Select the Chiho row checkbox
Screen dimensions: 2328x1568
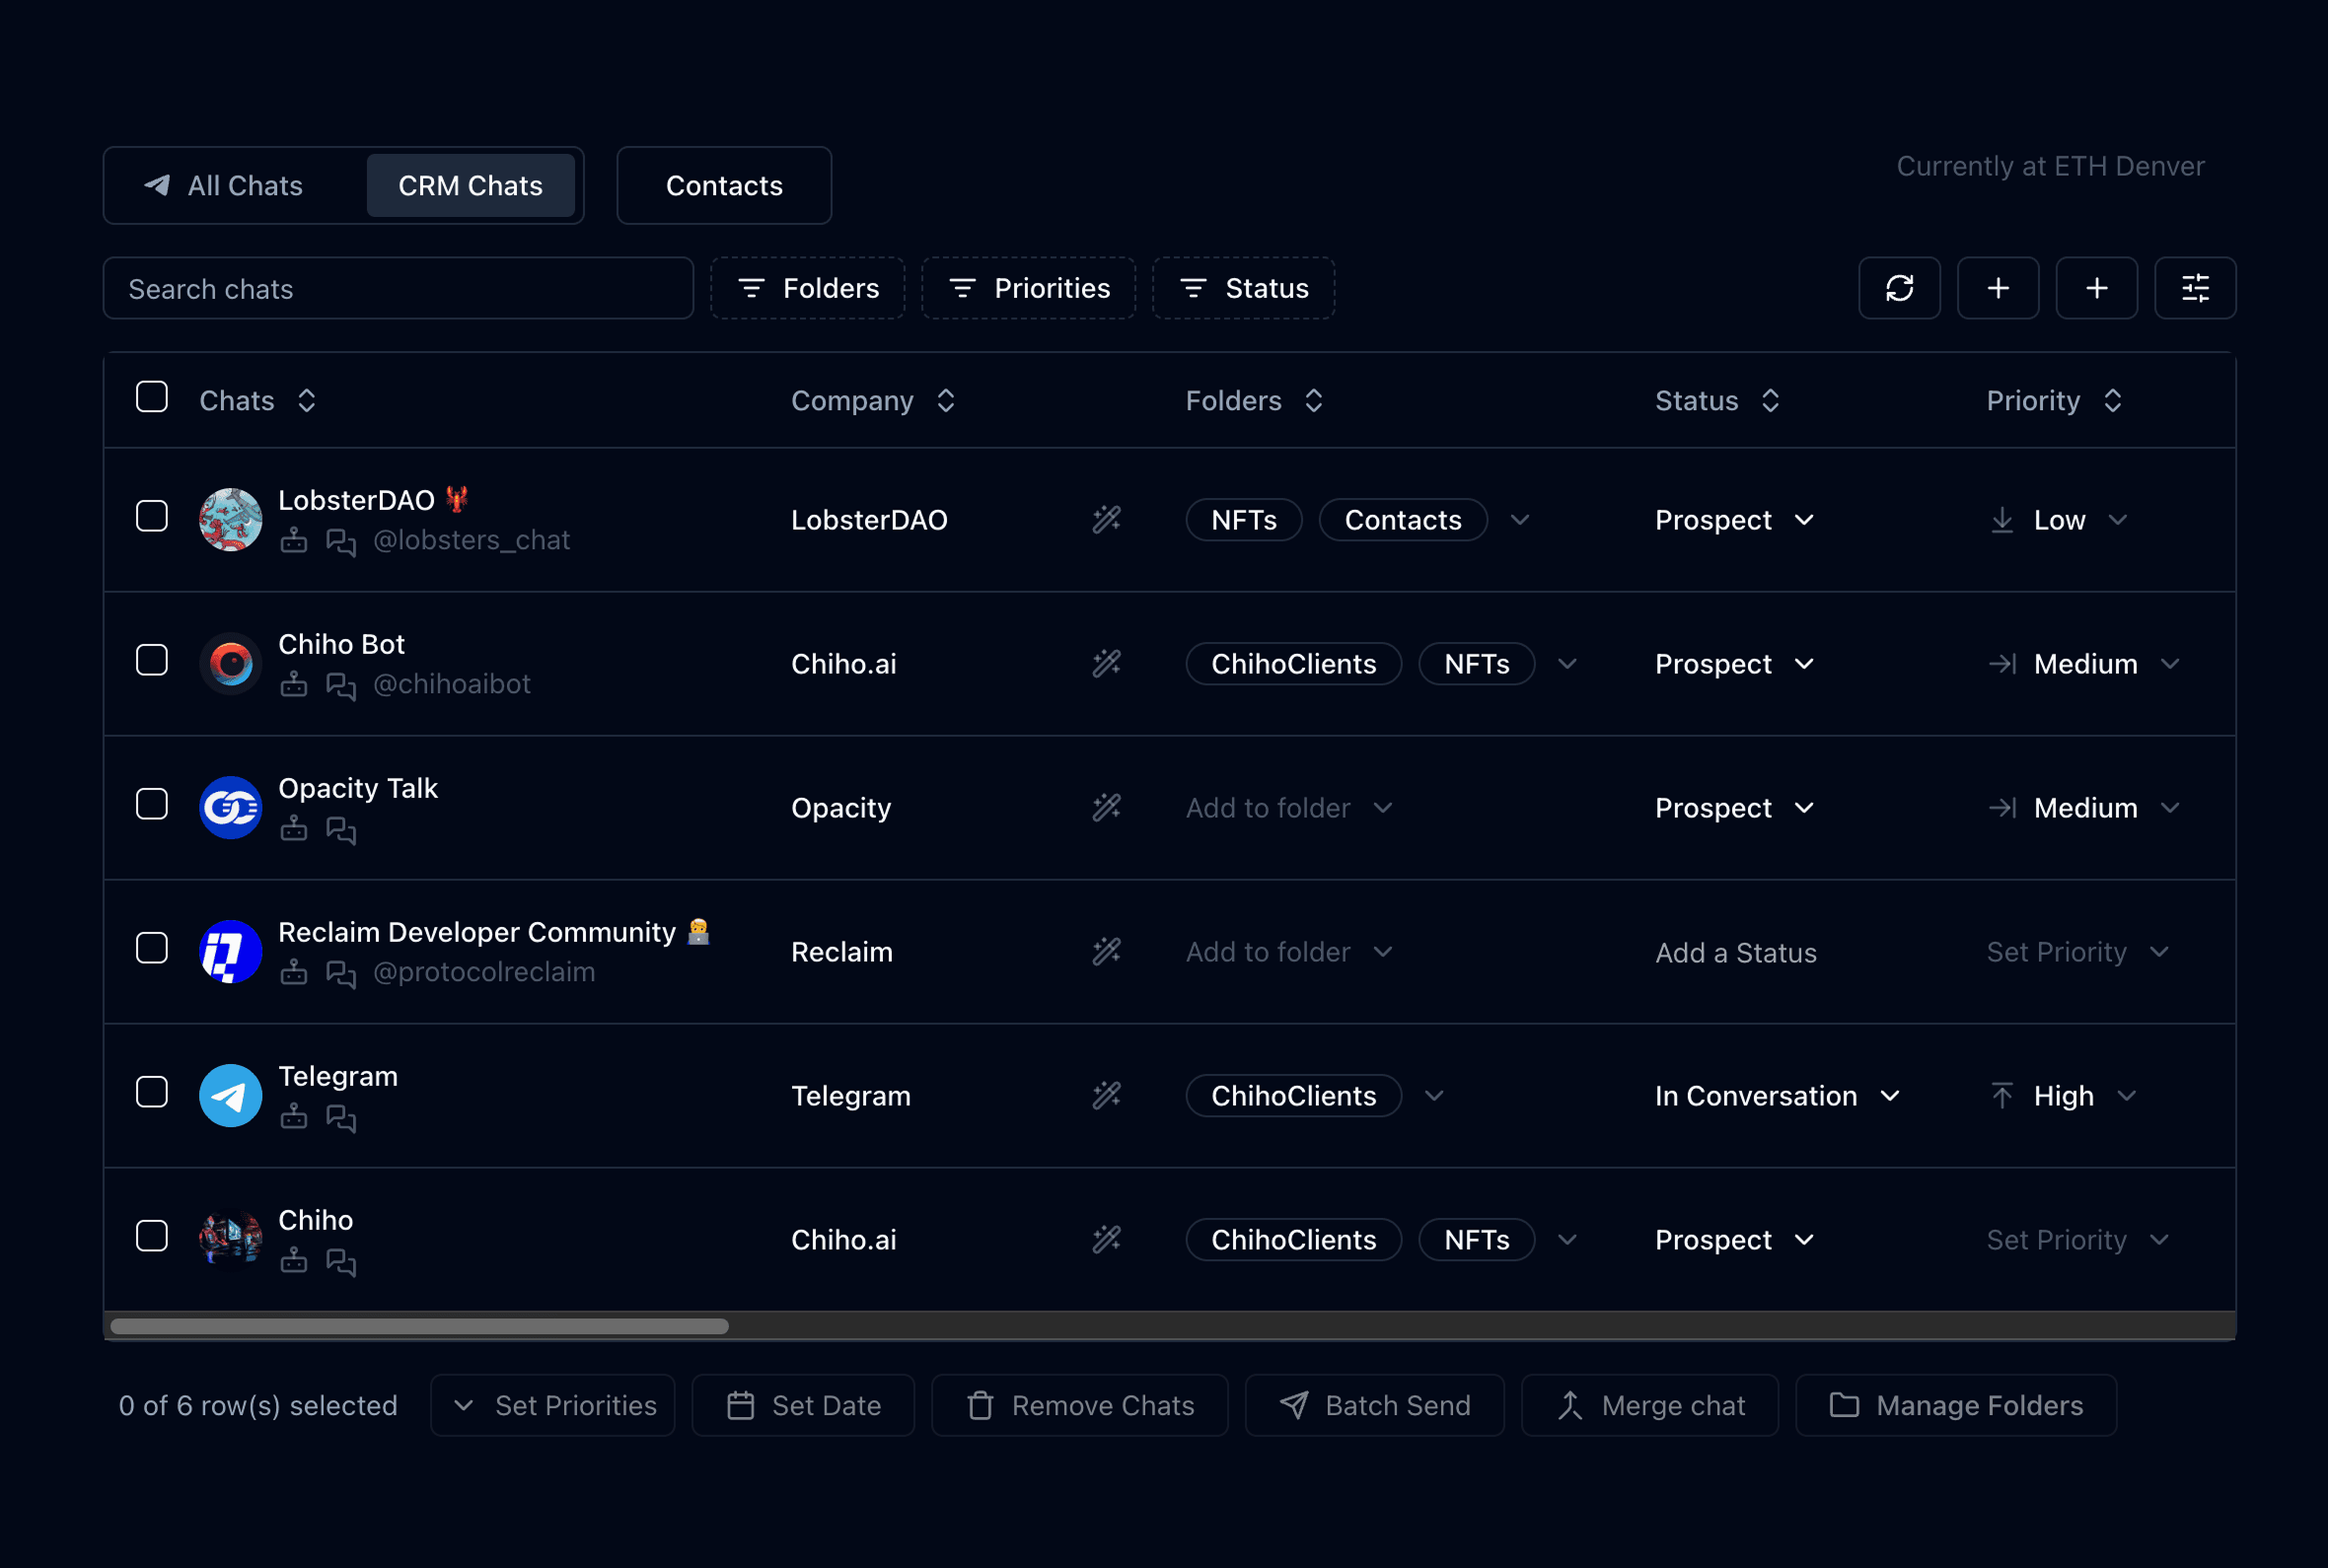[152, 1236]
